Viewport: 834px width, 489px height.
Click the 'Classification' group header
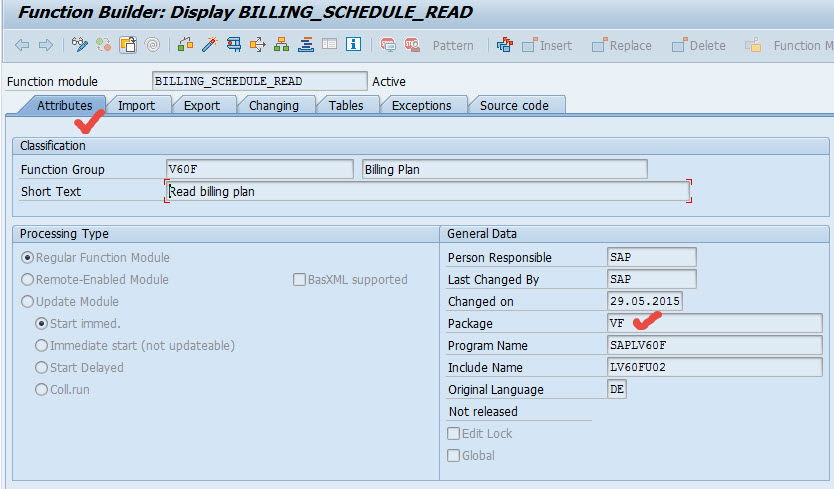(x=53, y=146)
